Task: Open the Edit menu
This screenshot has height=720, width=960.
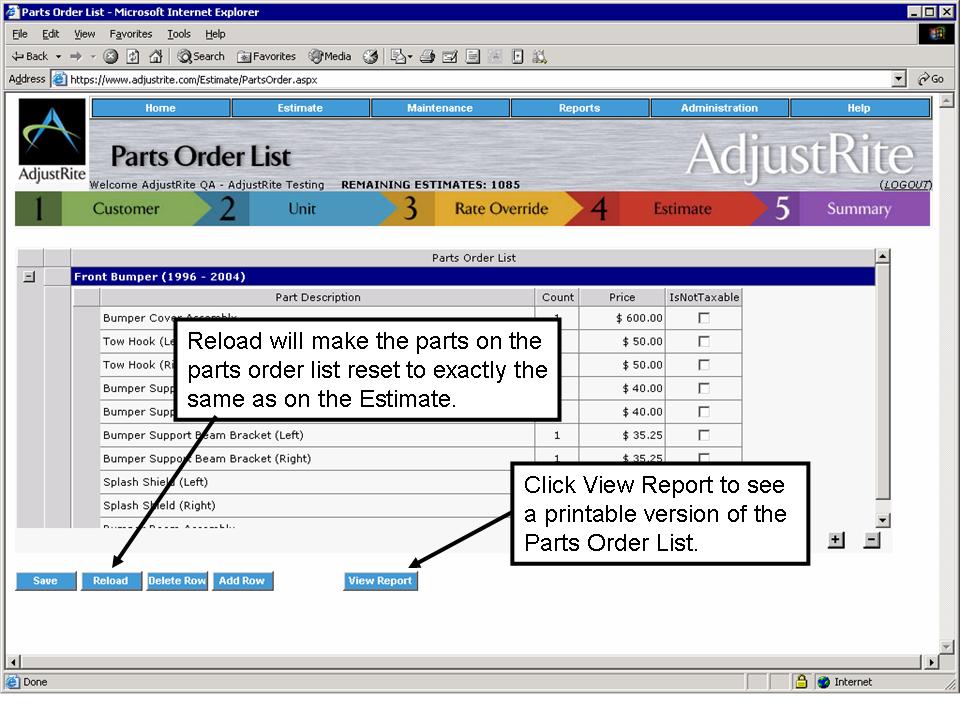Action: (50, 34)
